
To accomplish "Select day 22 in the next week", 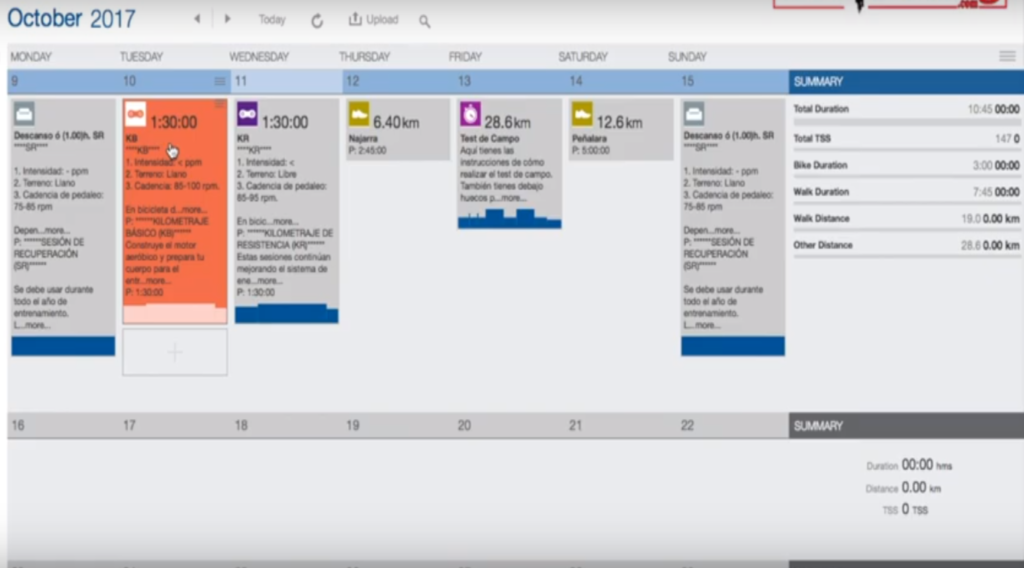I will [x=733, y=426].
